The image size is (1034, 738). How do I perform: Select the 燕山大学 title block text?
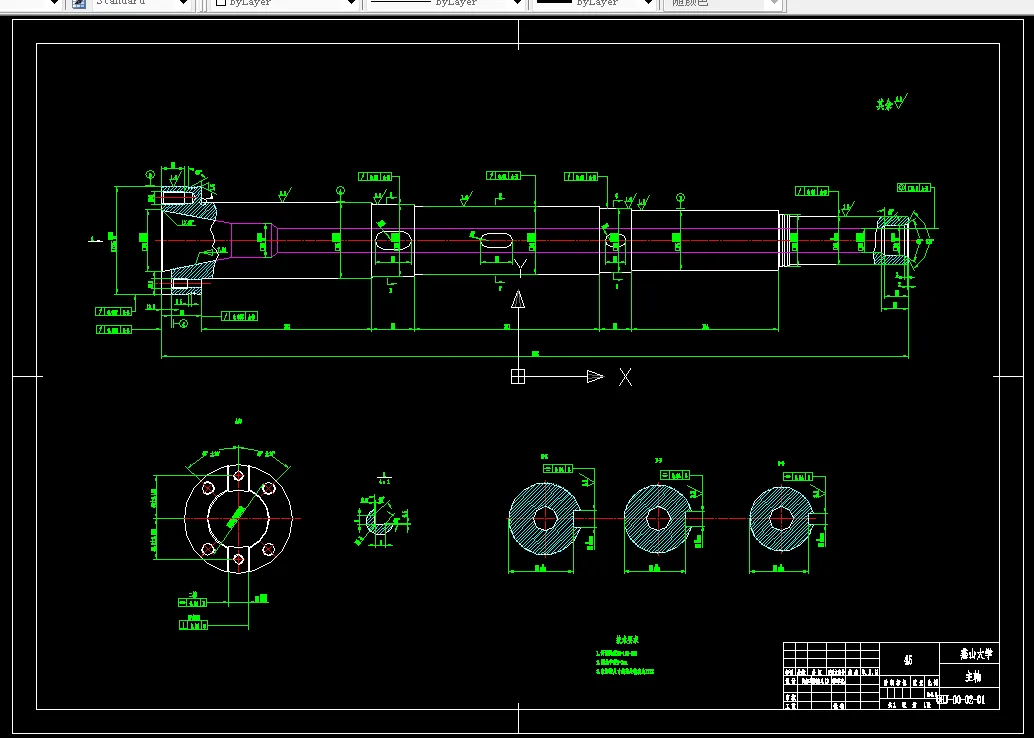click(x=975, y=654)
